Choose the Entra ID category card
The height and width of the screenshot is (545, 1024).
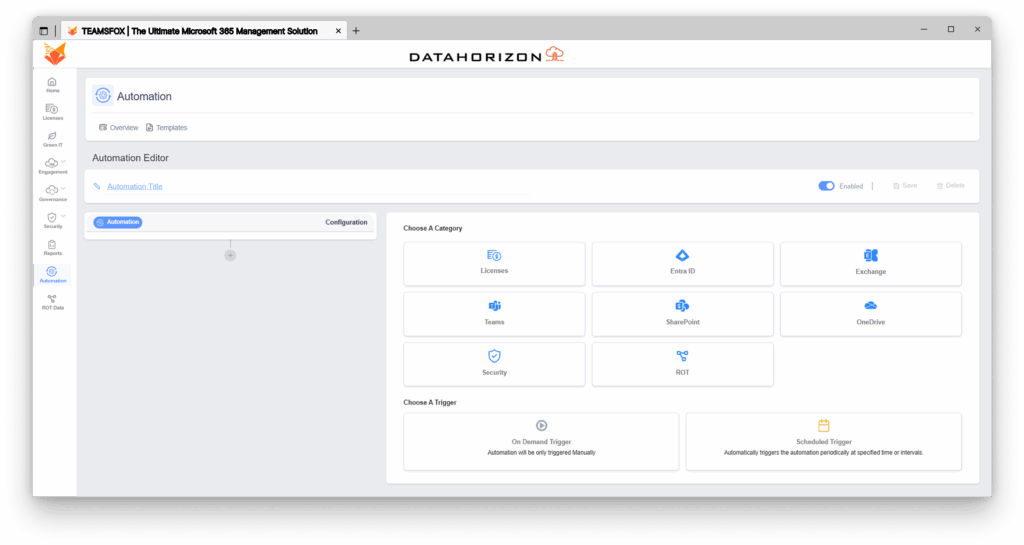tap(682, 264)
